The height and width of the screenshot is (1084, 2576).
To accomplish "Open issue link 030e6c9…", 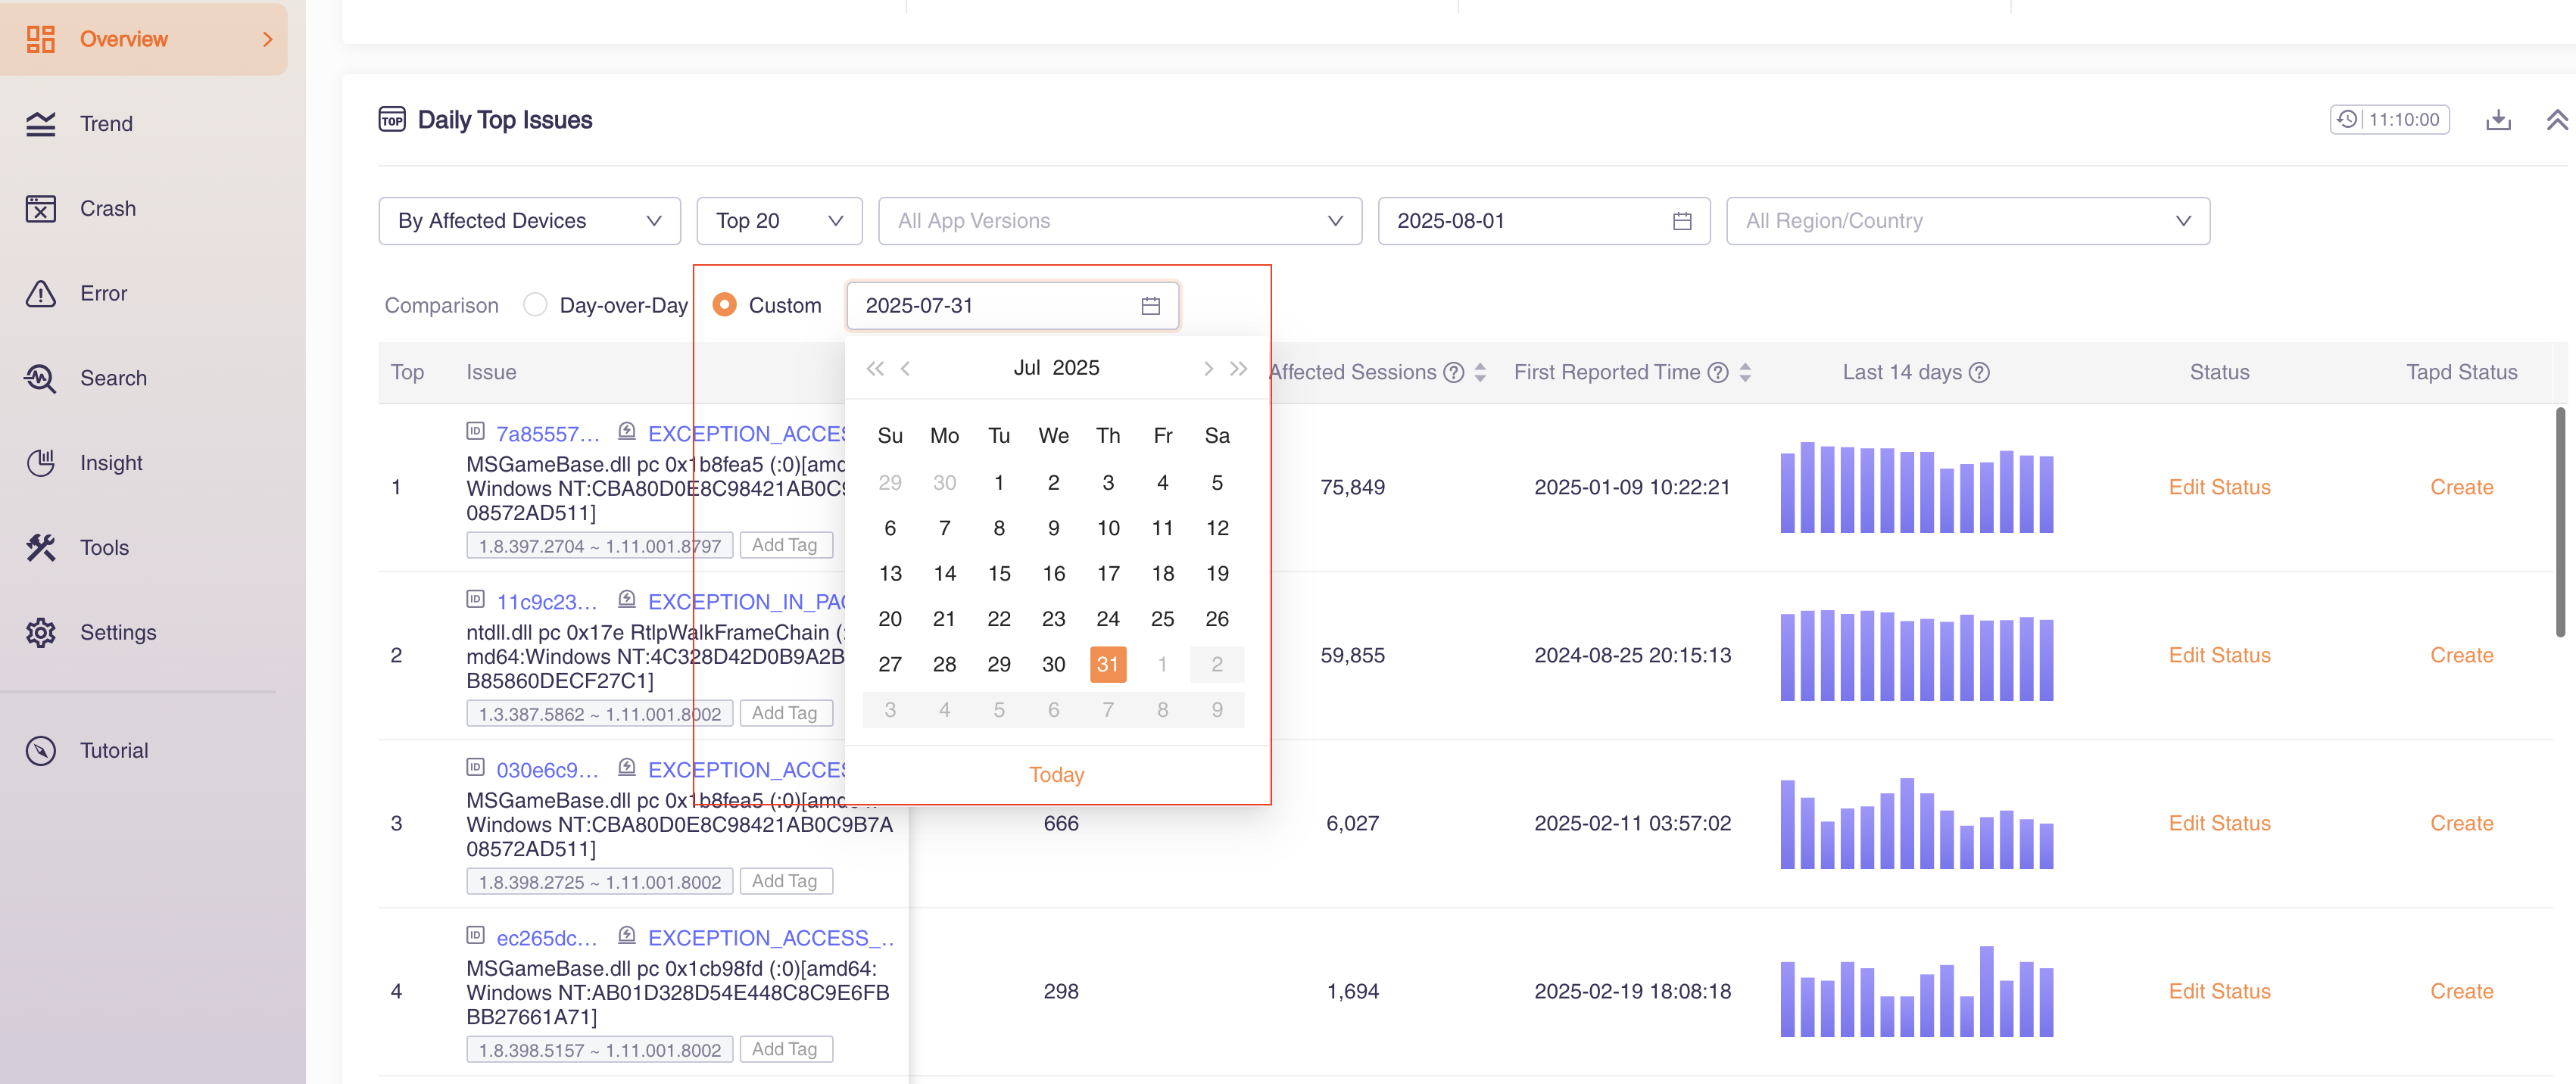I will (547, 770).
